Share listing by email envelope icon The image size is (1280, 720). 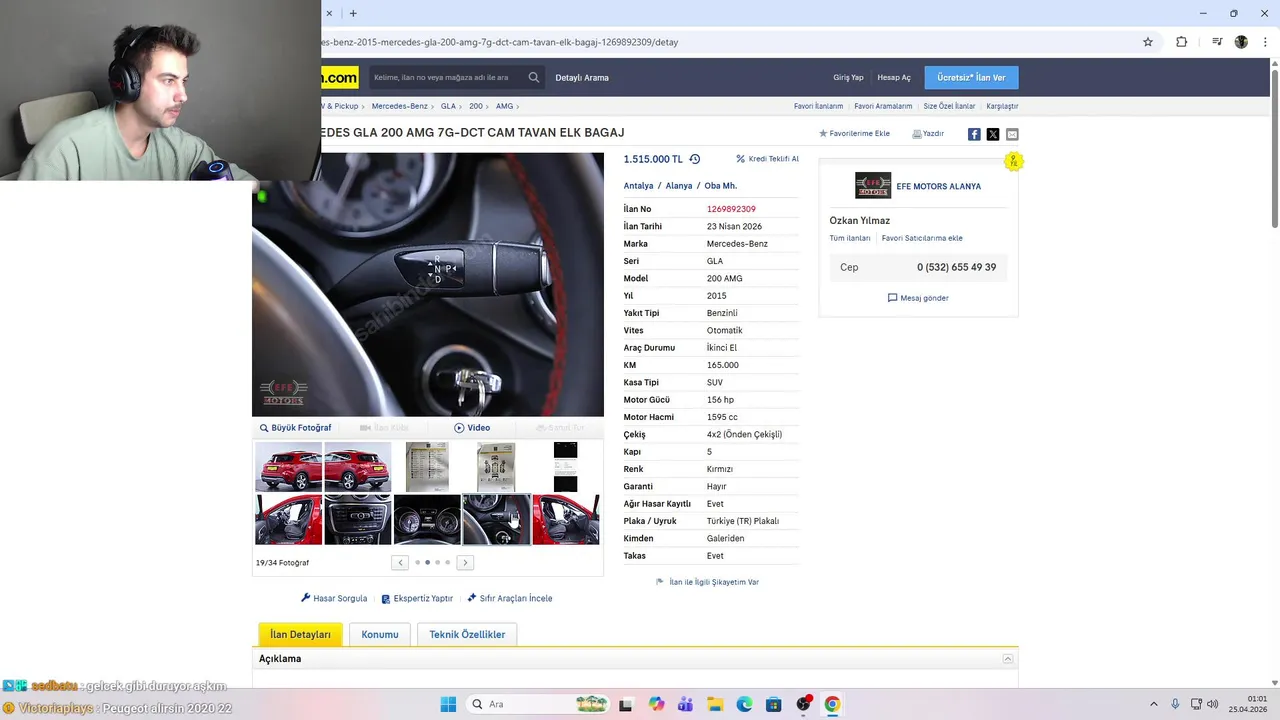tap(1012, 134)
